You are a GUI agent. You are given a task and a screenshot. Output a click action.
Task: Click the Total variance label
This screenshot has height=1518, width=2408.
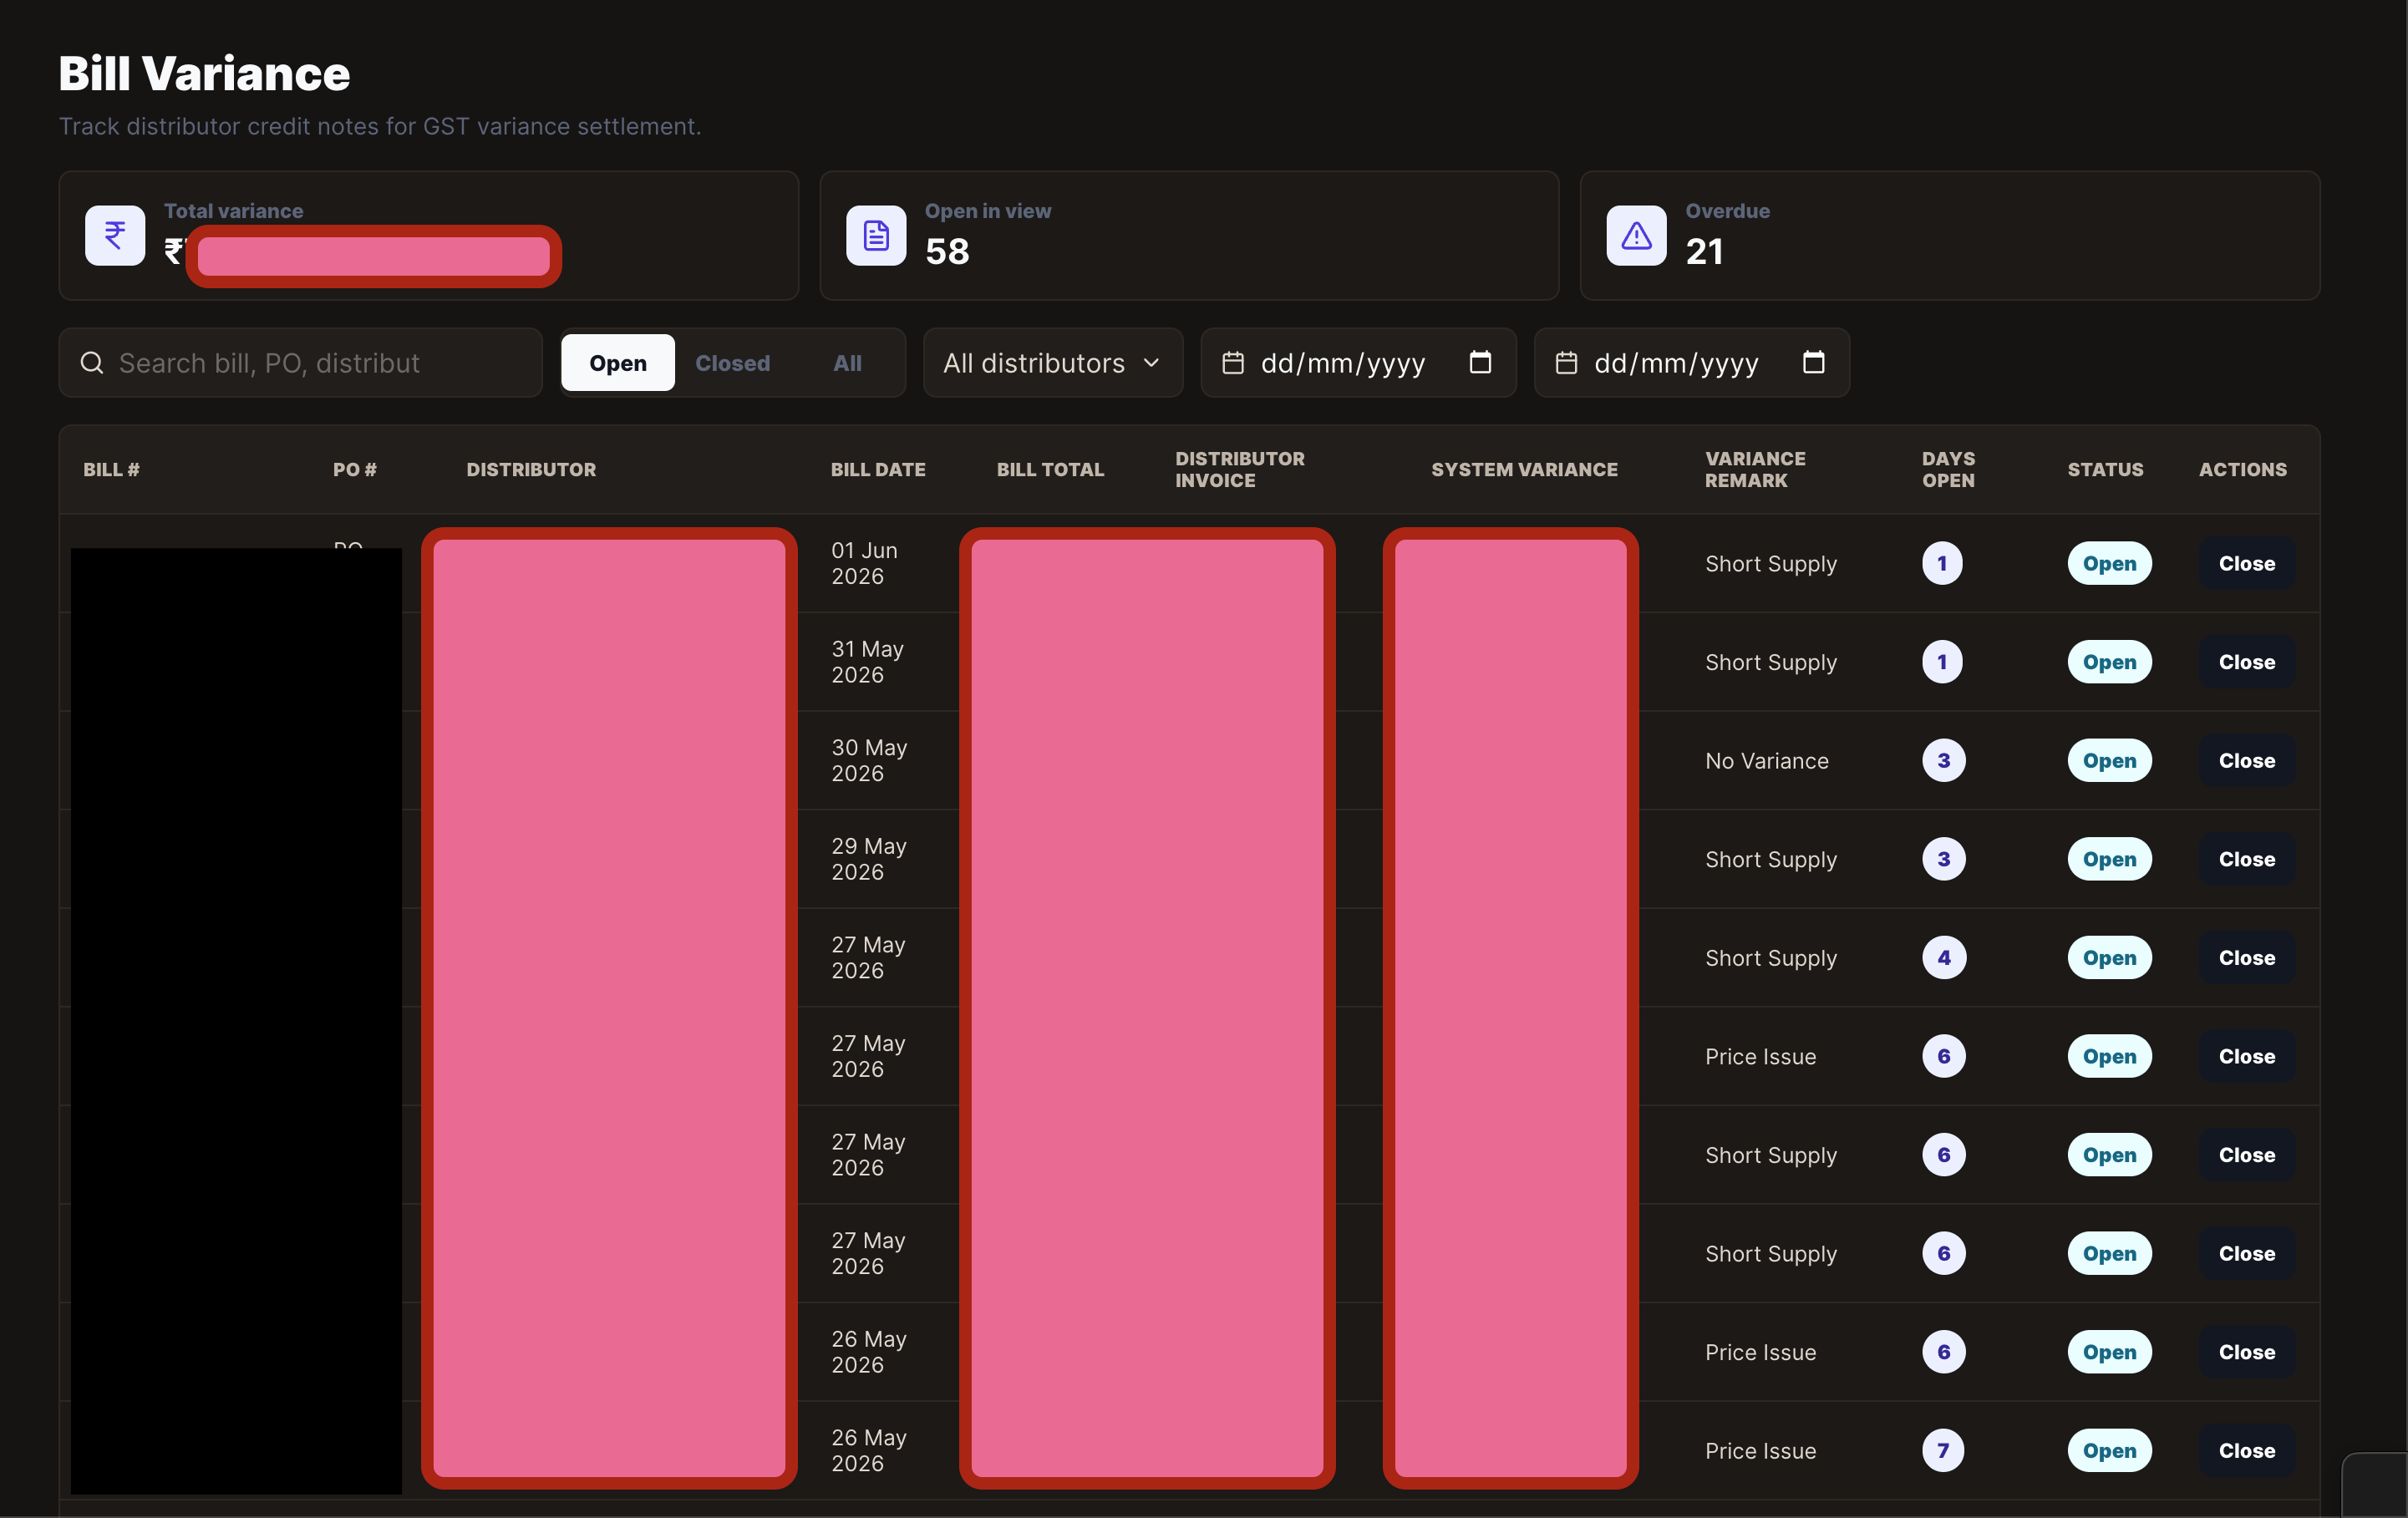[x=233, y=211]
